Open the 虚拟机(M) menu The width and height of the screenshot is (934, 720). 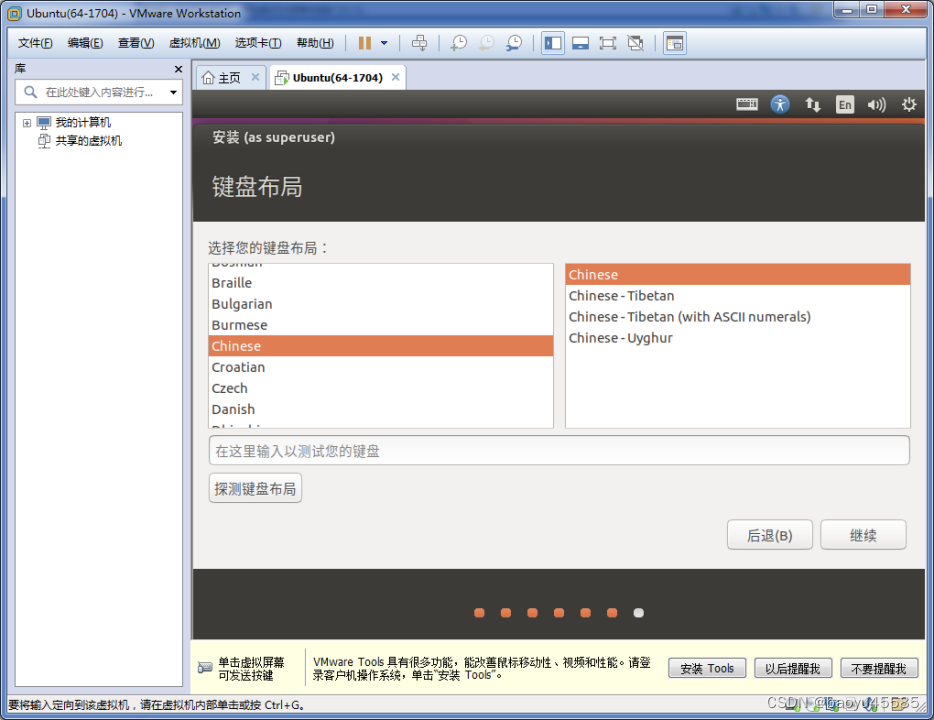pos(194,43)
